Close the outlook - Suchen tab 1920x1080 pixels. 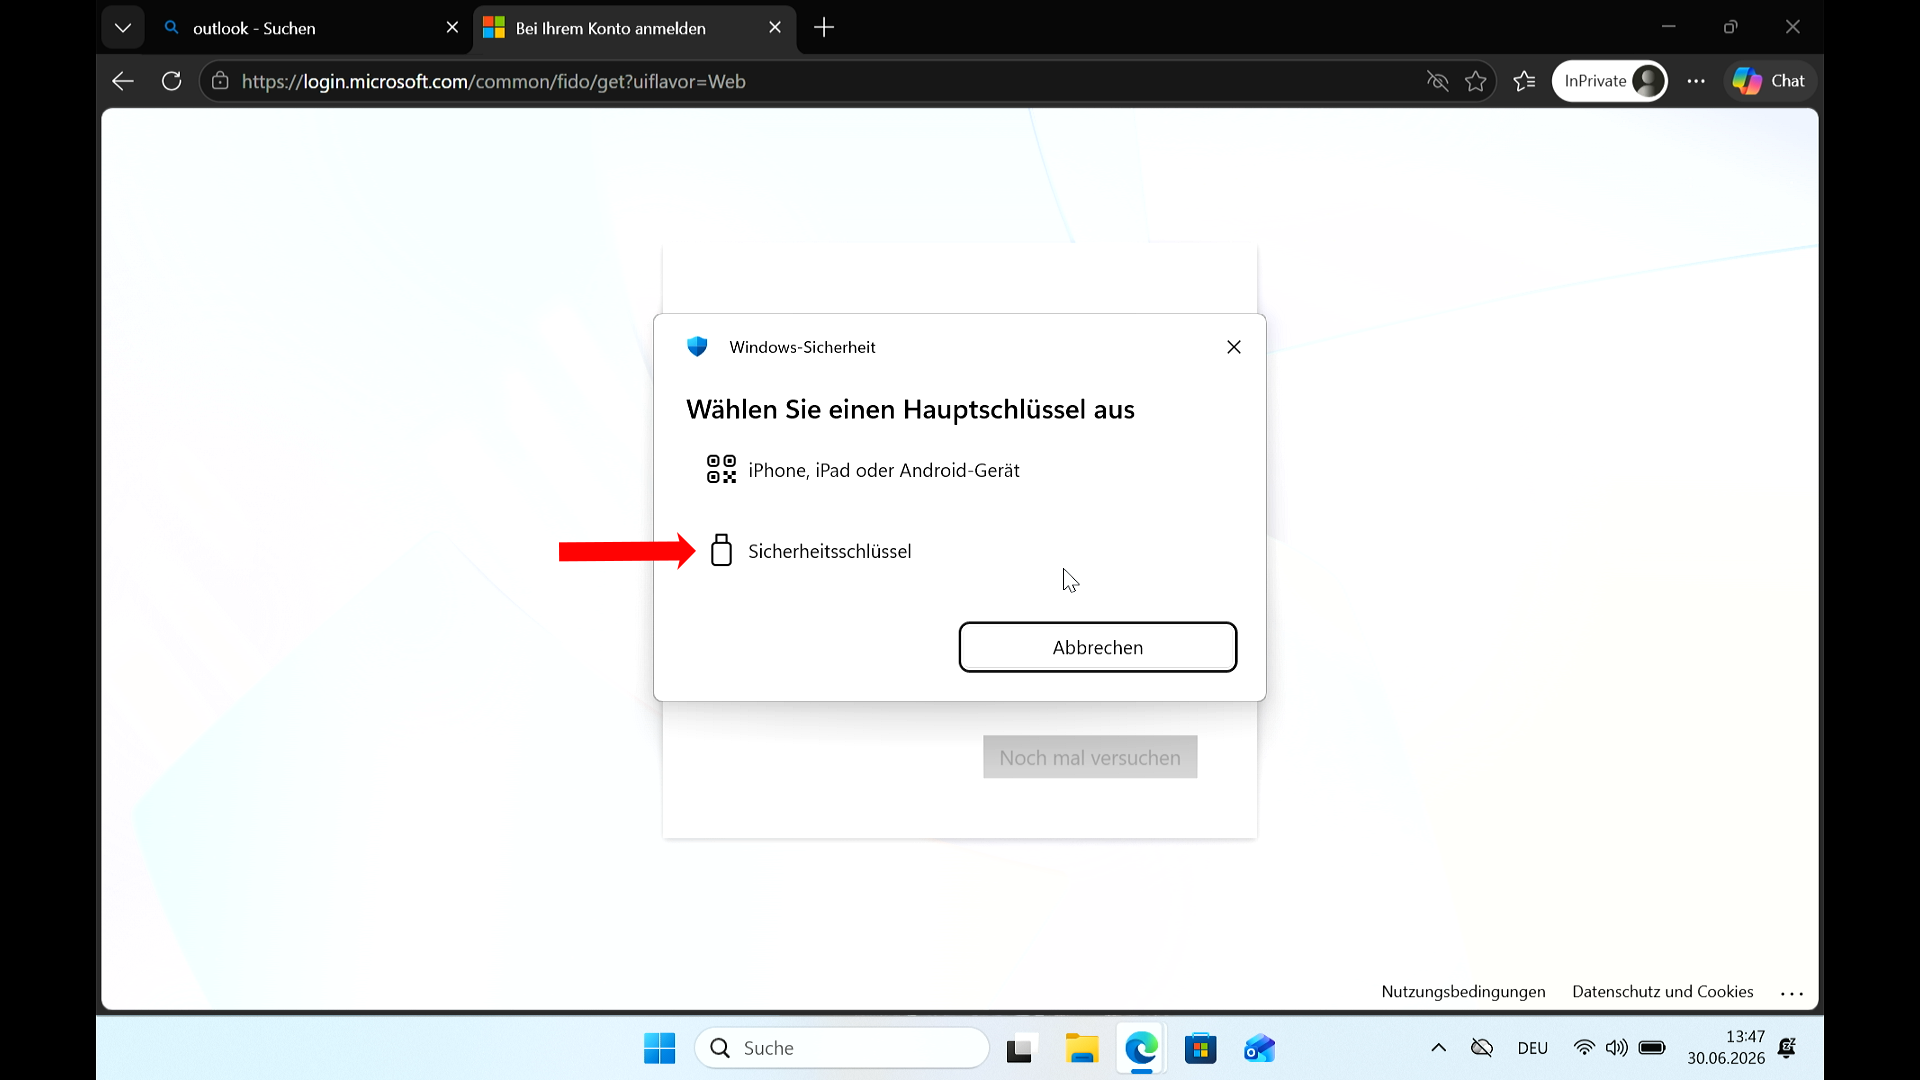pos(452,28)
